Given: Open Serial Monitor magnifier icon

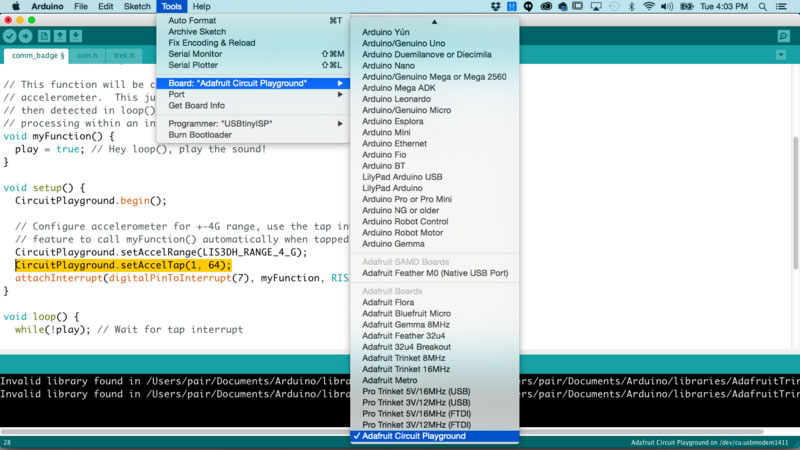Looking at the screenshot, I should (783, 36).
